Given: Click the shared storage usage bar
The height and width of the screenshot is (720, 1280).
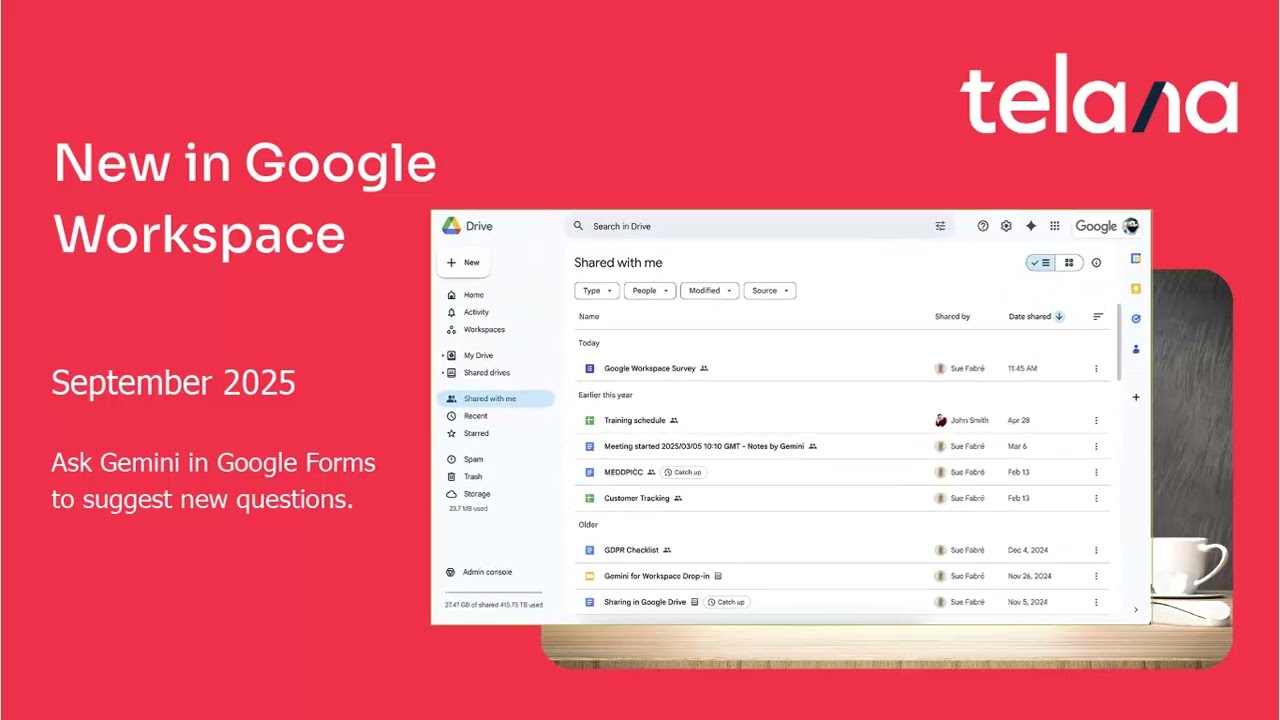Looking at the screenshot, I should pyautogui.click(x=493, y=593).
